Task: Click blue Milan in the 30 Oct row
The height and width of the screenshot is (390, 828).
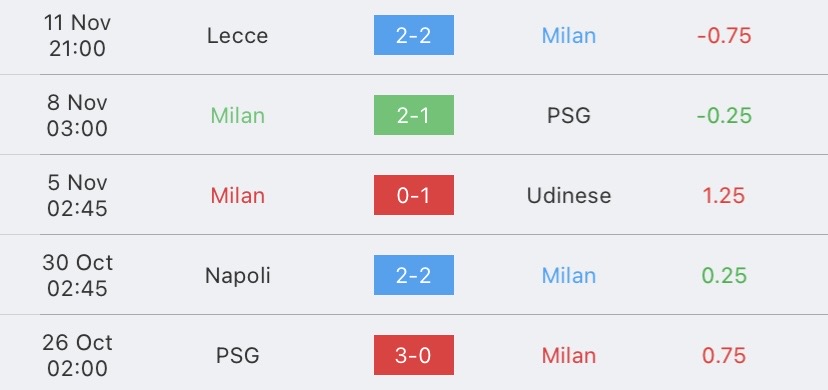Action: tap(569, 276)
